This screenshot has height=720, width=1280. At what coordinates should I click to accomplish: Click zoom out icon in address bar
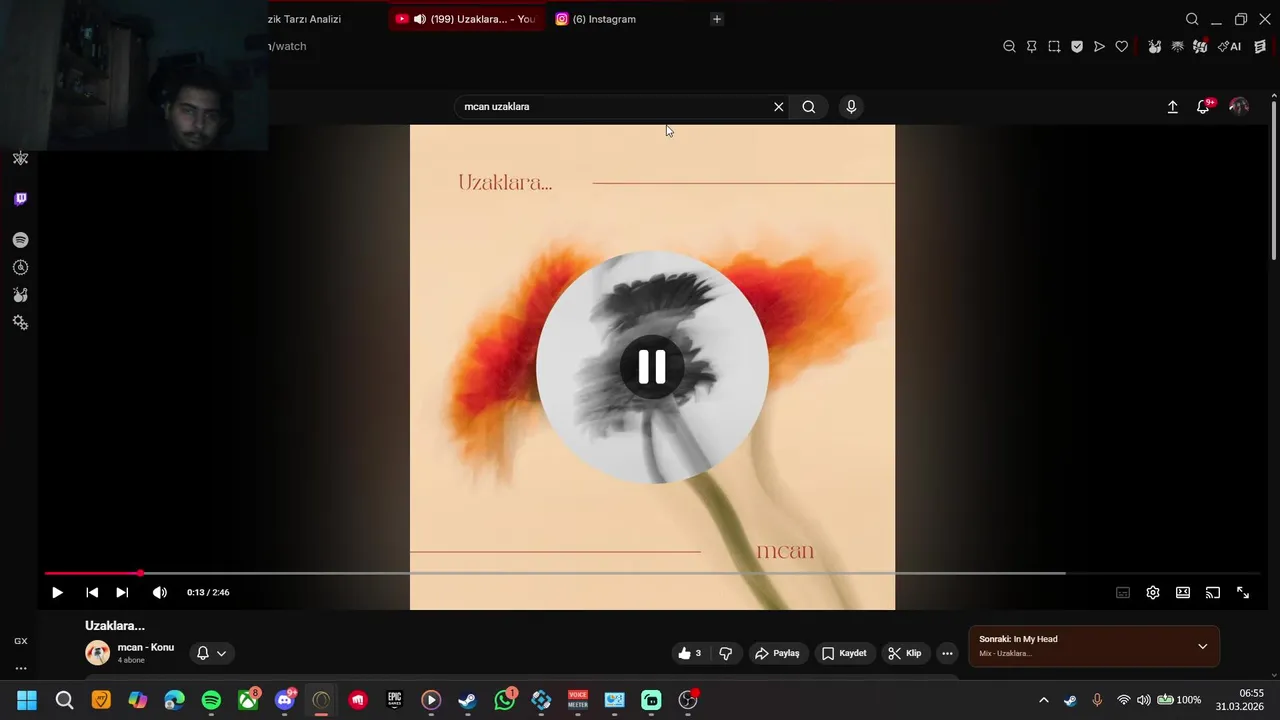coord(1009,46)
